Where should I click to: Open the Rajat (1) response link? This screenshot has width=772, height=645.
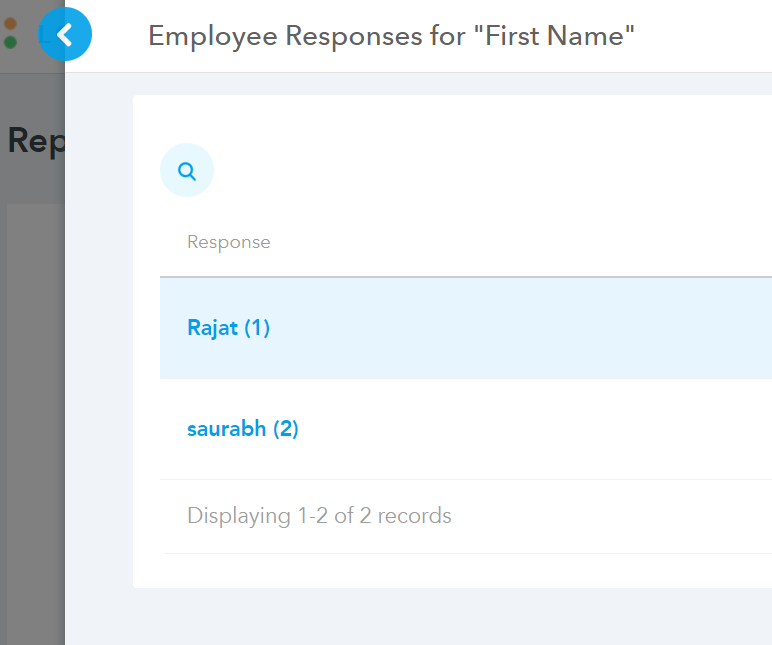tap(228, 328)
